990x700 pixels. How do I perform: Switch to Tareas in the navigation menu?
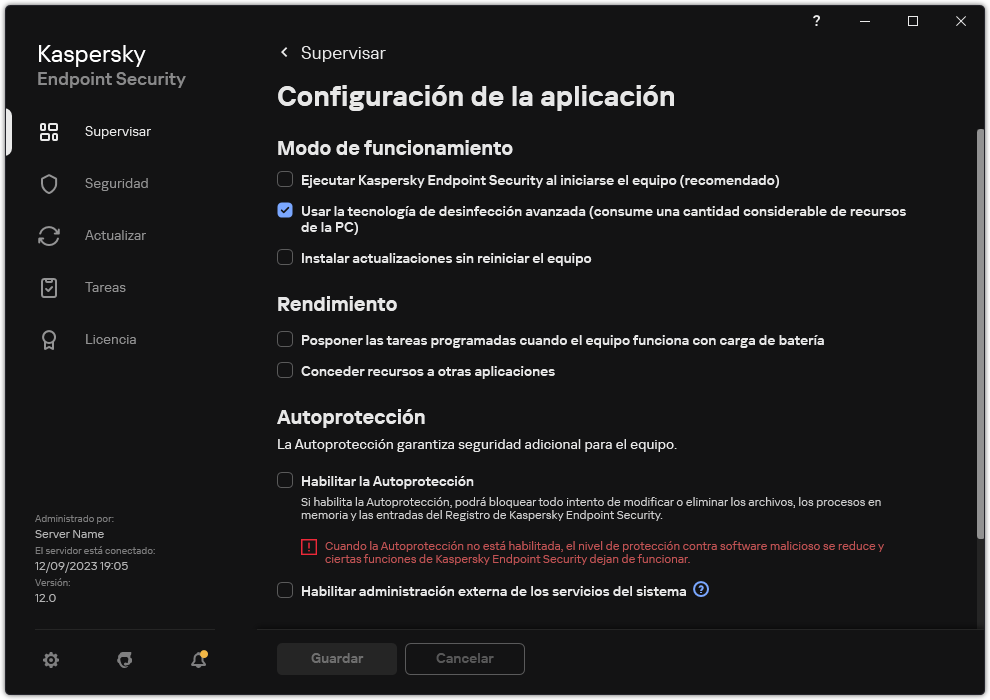pos(105,287)
